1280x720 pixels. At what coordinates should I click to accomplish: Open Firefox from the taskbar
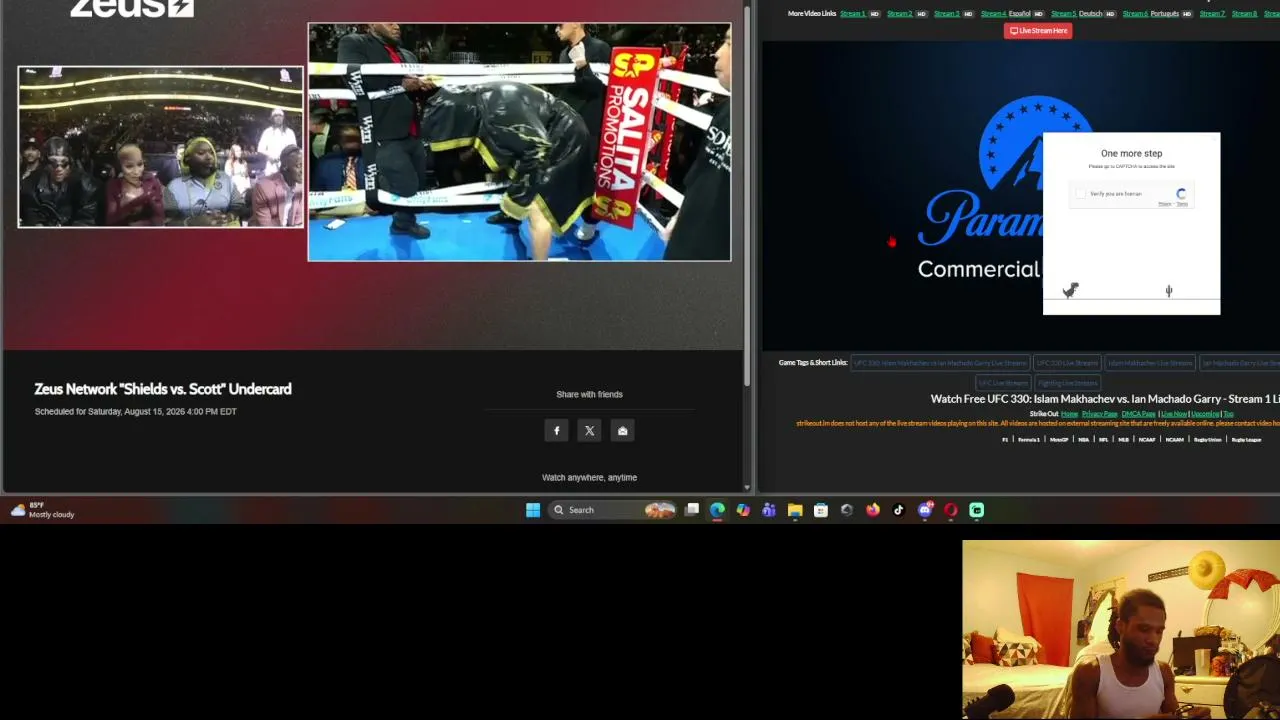pyautogui.click(x=873, y=510)
